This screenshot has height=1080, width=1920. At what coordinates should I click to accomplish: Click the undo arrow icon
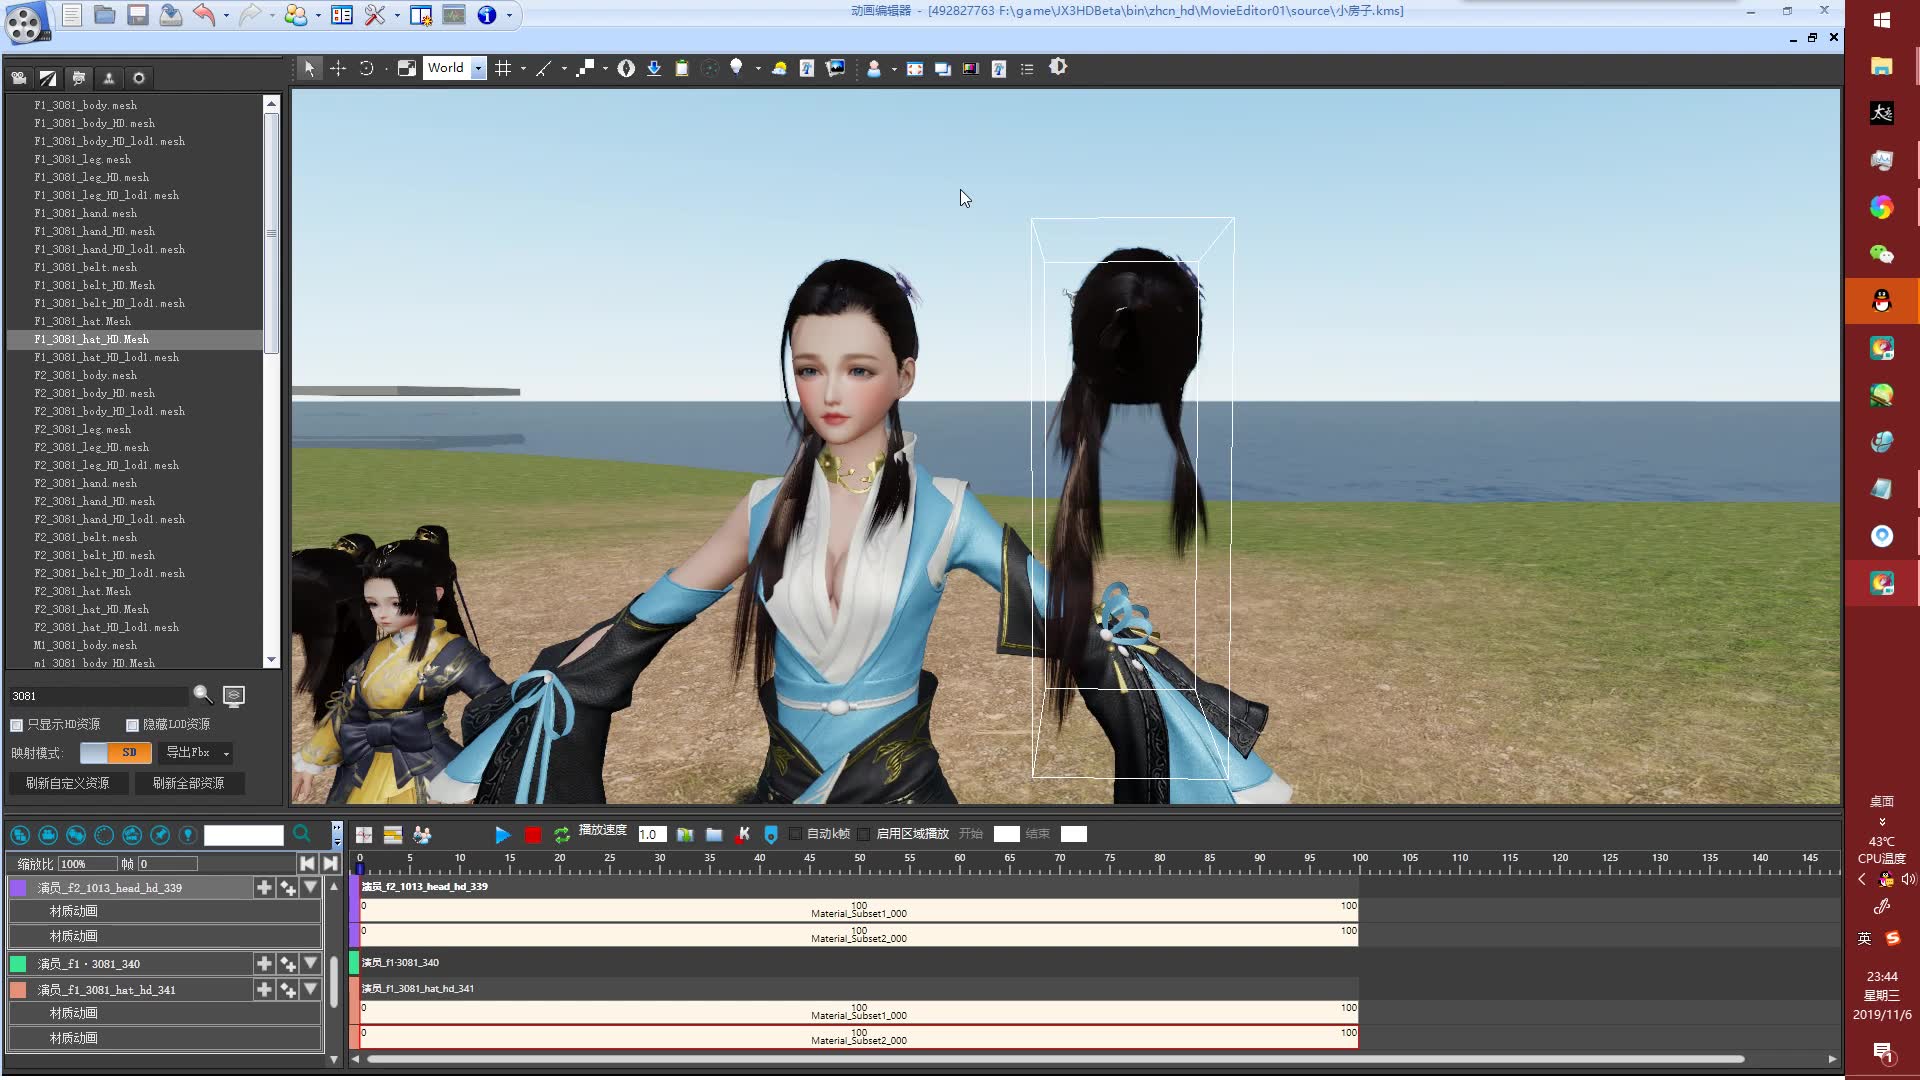click(x=204, y=15)
